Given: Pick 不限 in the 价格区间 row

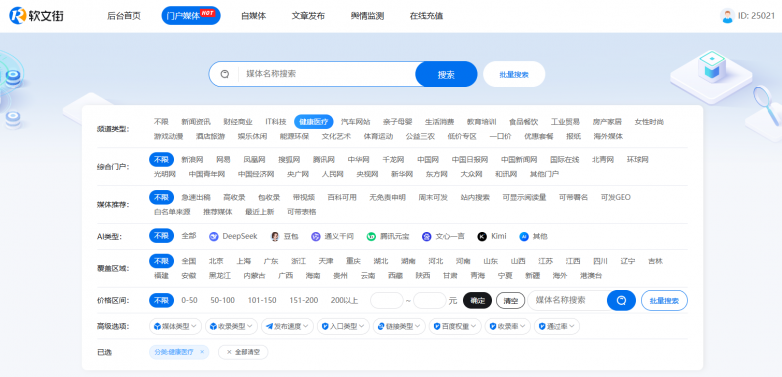Looking at the screenshot, I should 161,300.
